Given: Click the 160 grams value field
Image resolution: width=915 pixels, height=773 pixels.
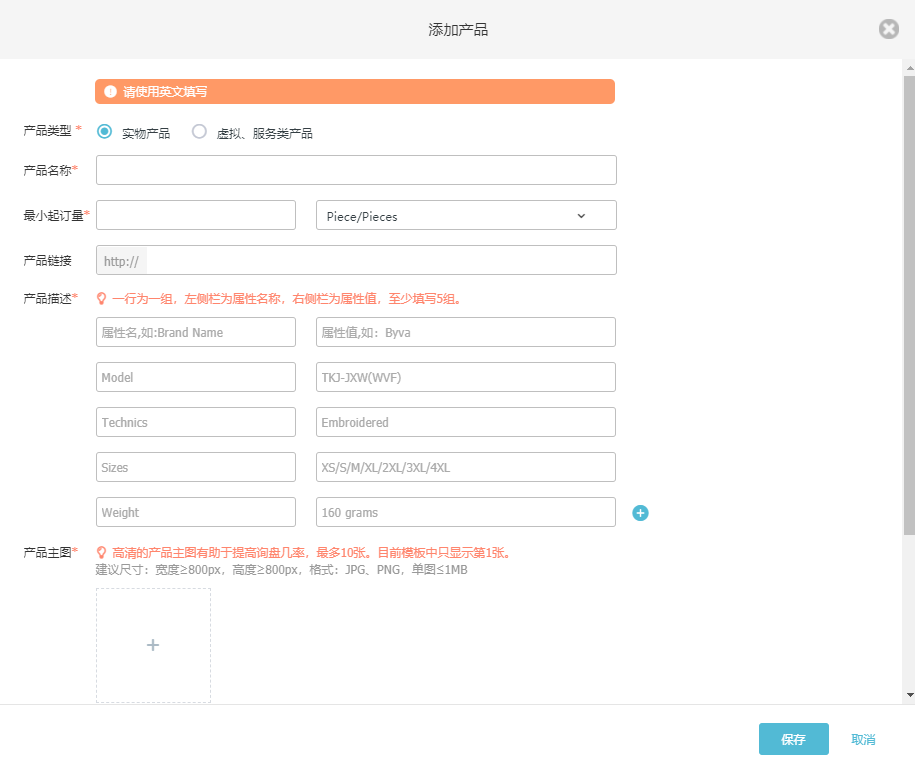Looking at the screenshot, I should (x=465, y=512).
